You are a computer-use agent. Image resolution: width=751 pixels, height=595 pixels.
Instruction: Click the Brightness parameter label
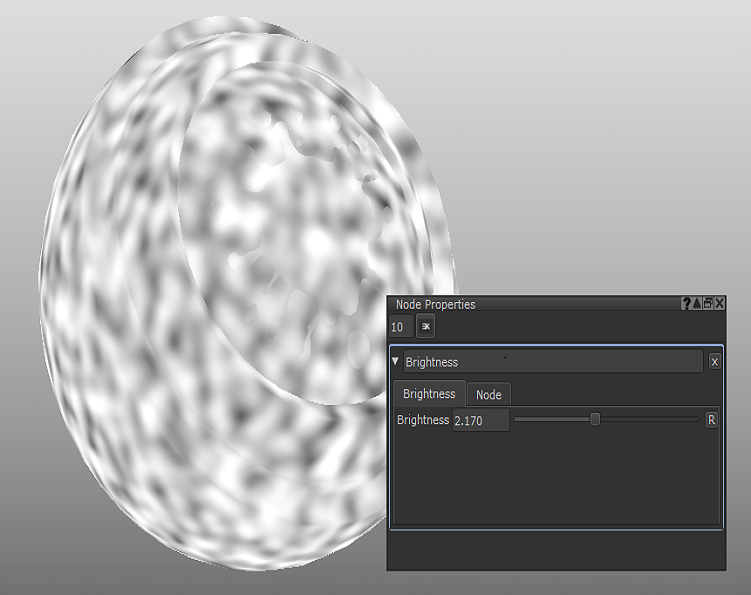pos(422,420)
